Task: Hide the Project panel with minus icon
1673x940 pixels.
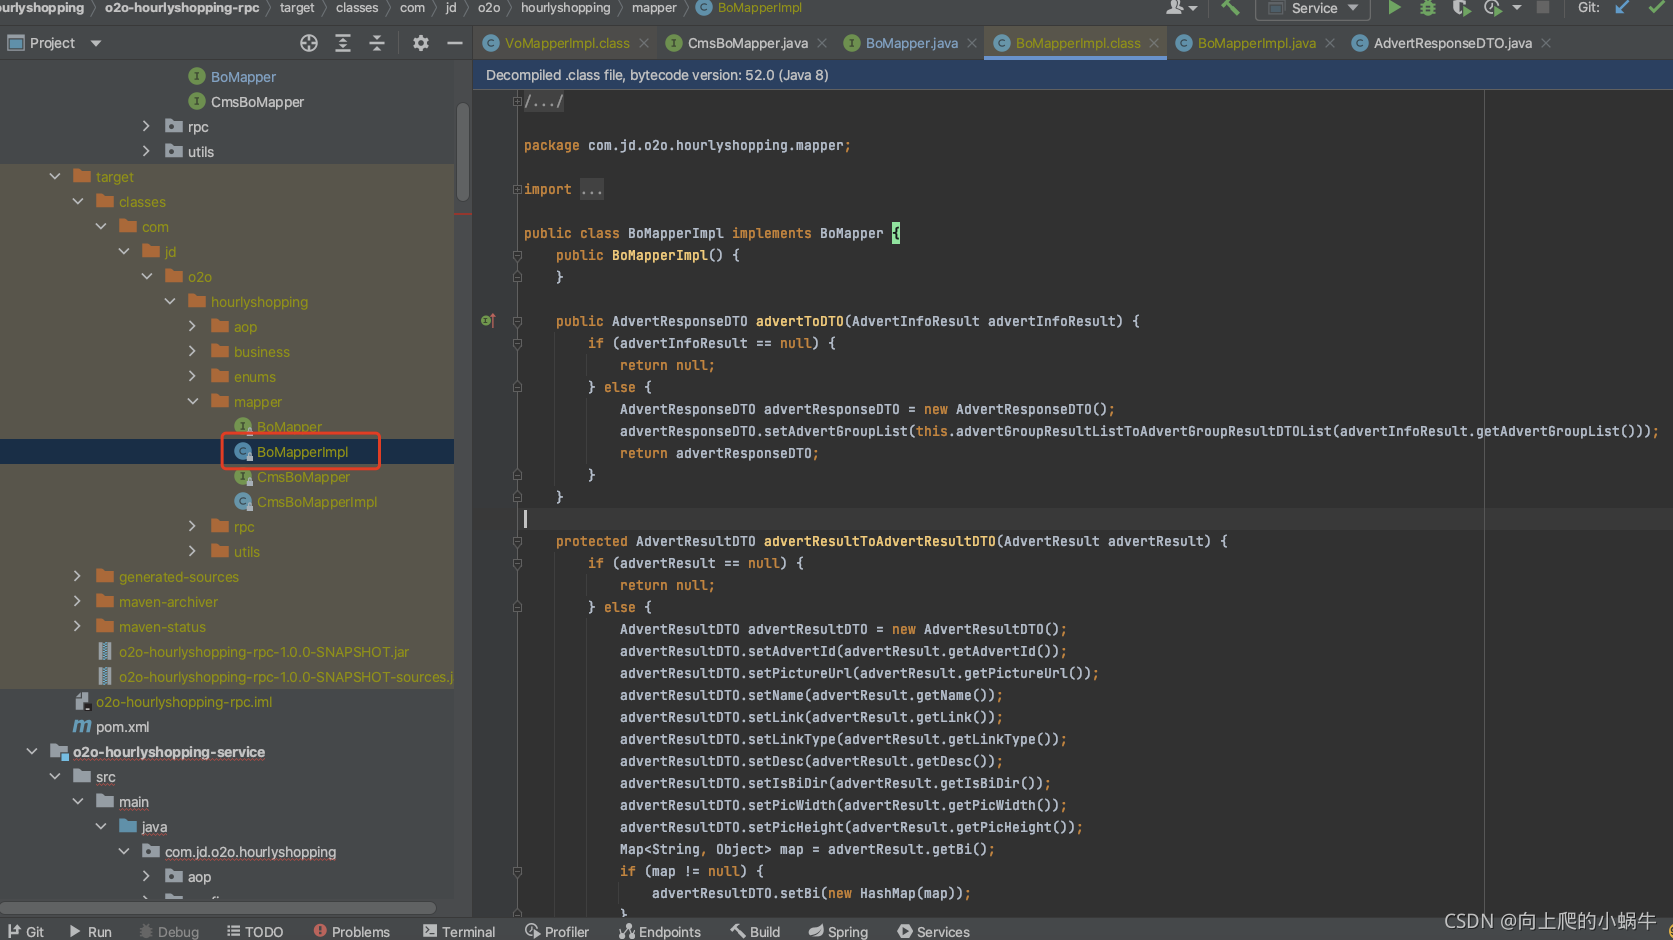Action: tap(455, 43)
